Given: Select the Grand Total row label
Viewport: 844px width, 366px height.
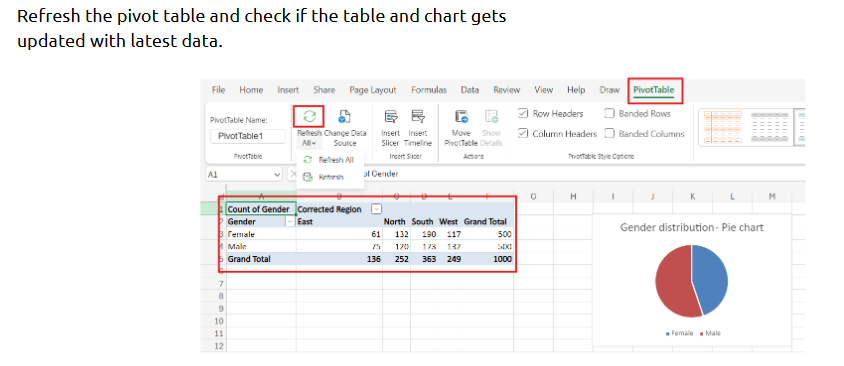Looking at the screenshot, I should coord(261,259).
